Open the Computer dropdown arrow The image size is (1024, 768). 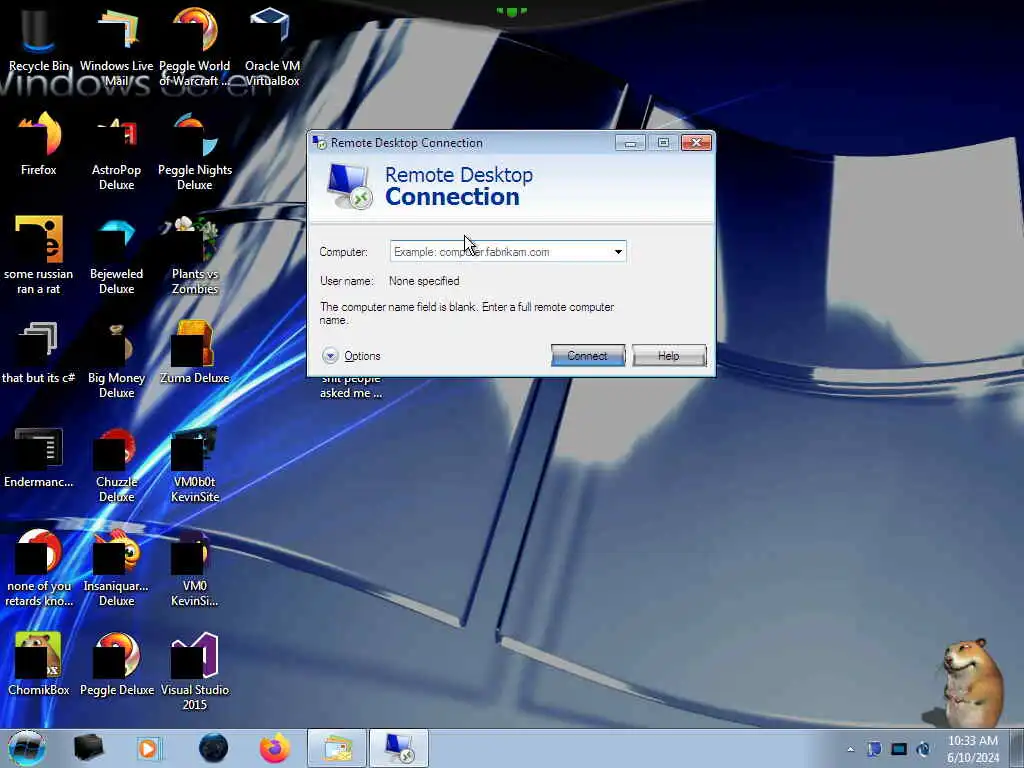618,251
